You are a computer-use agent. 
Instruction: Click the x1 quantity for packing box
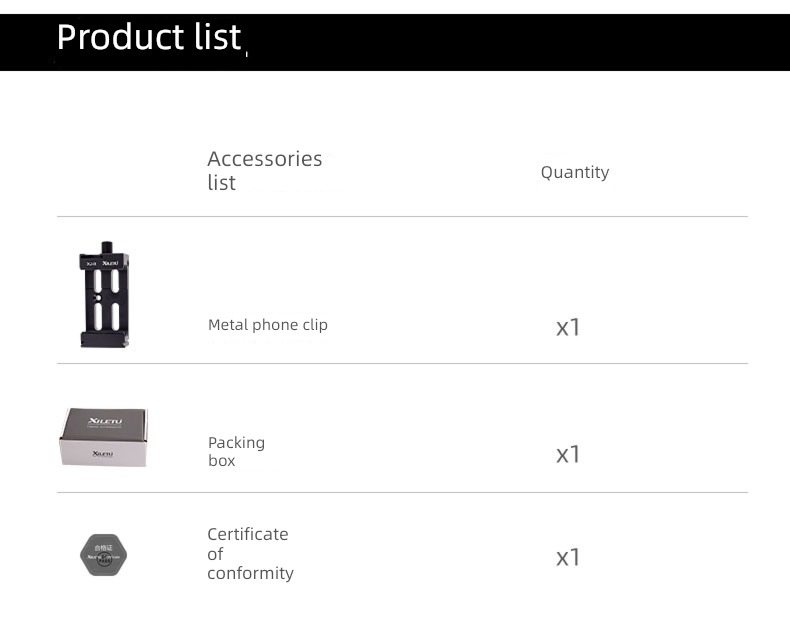point(568,455)
